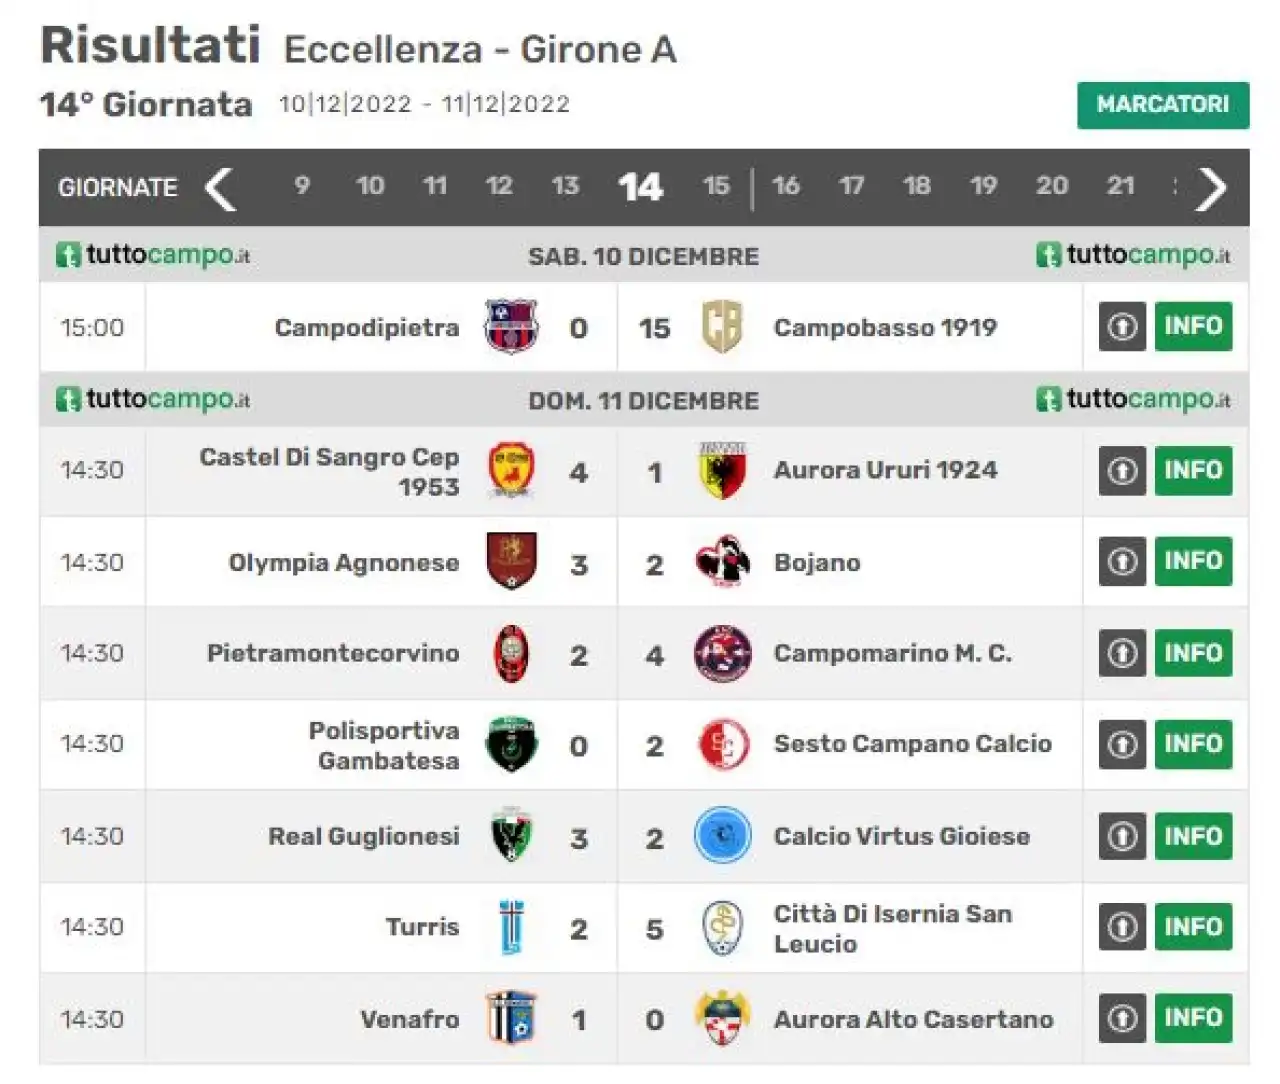1280x1084 pixels.
Task: Select giornata 13 in the round bar
Action: [565, 186]
